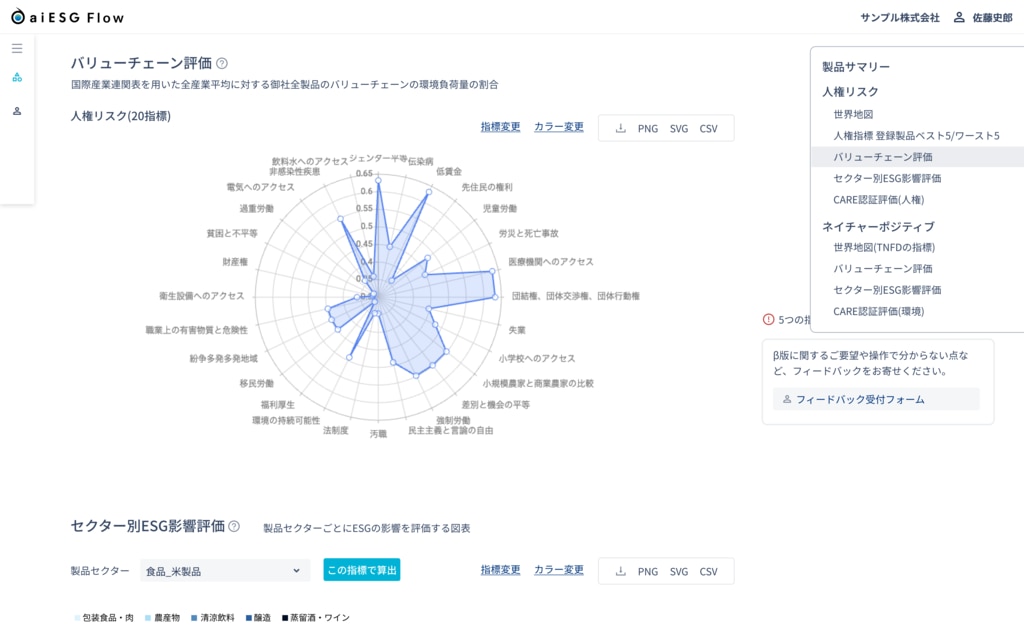Image resolution: width=1024 pixels, height=640 pixels.
Task: Export the radar chart as SVG
Action: pos(679,128)
